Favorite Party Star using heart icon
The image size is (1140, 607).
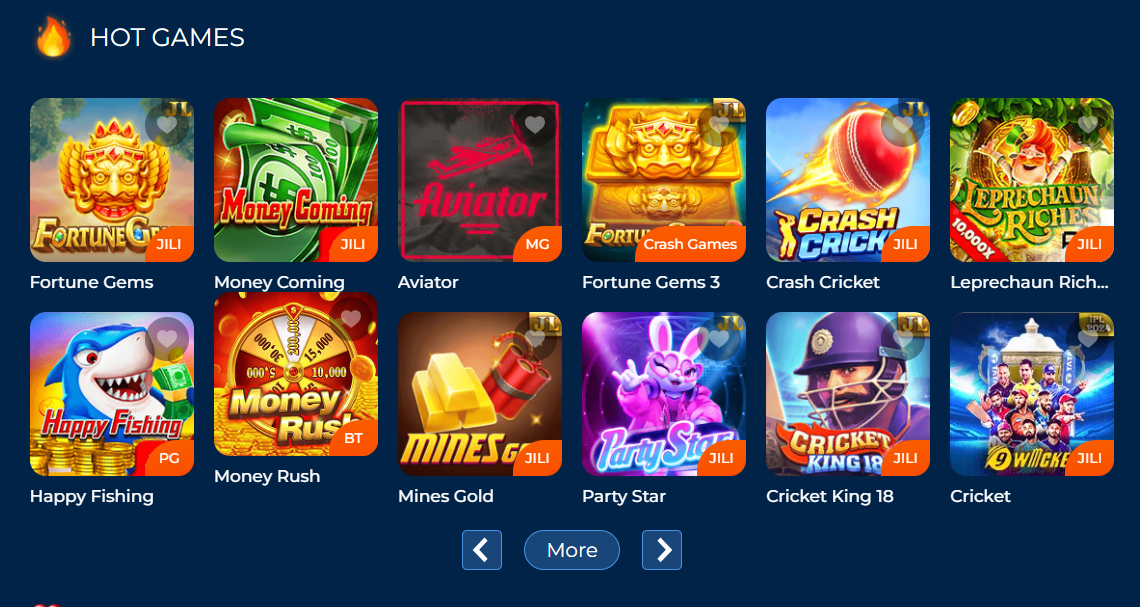pos(719,339)
